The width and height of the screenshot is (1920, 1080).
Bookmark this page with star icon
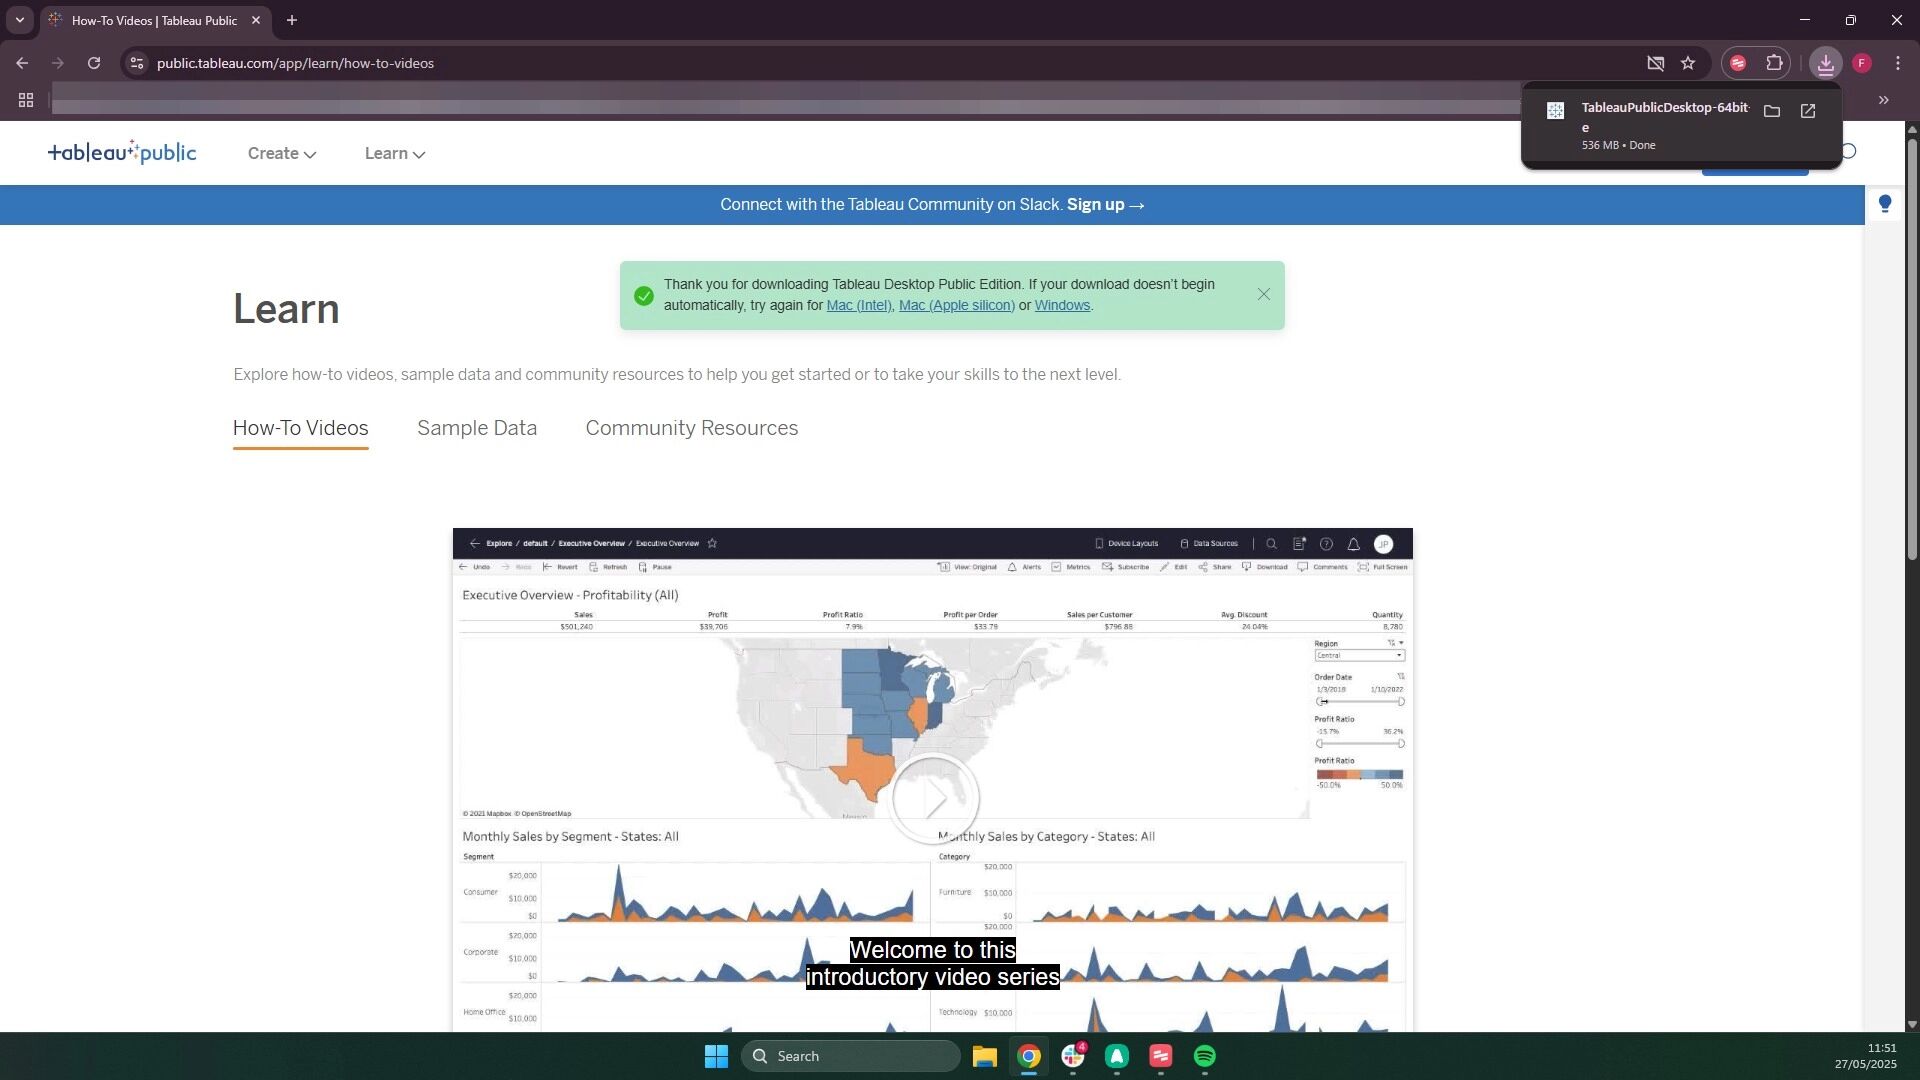coord(1688,63)
